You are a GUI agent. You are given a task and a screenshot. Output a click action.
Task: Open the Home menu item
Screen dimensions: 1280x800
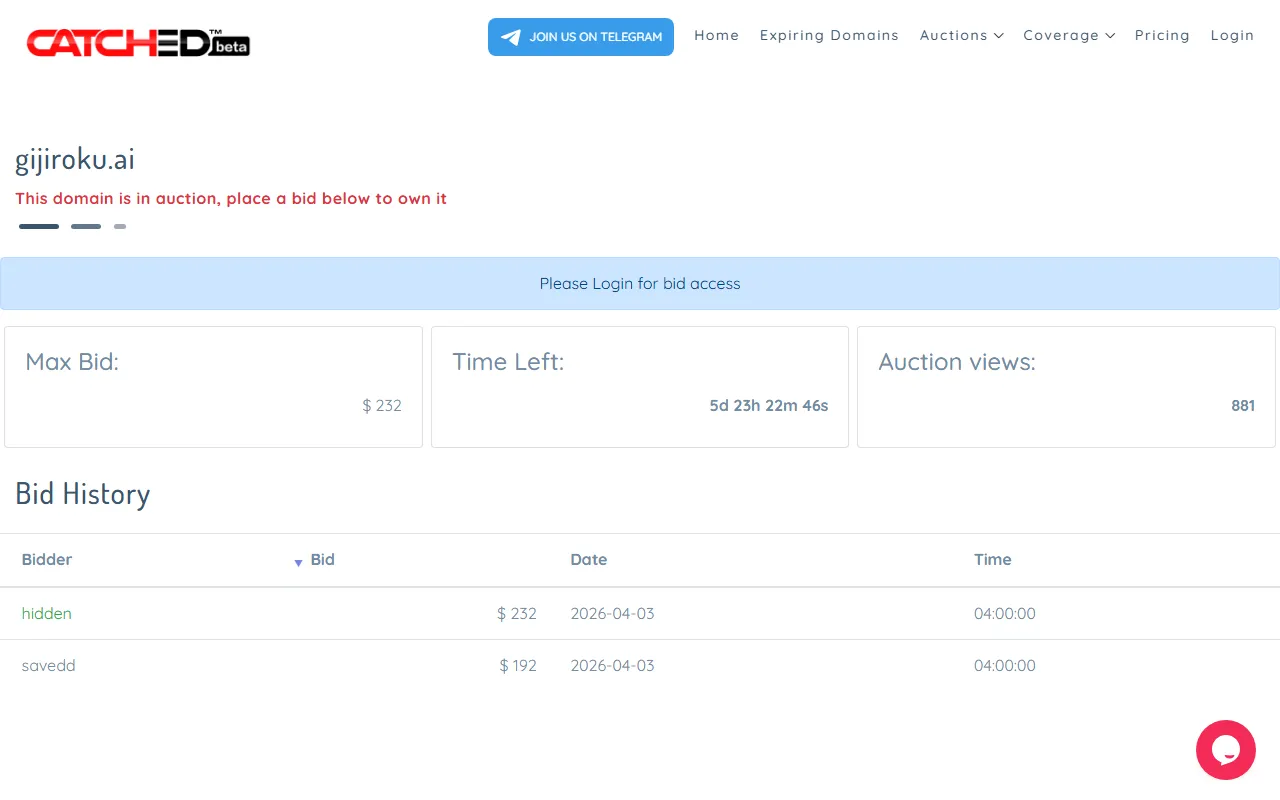(x=716, y=35)
